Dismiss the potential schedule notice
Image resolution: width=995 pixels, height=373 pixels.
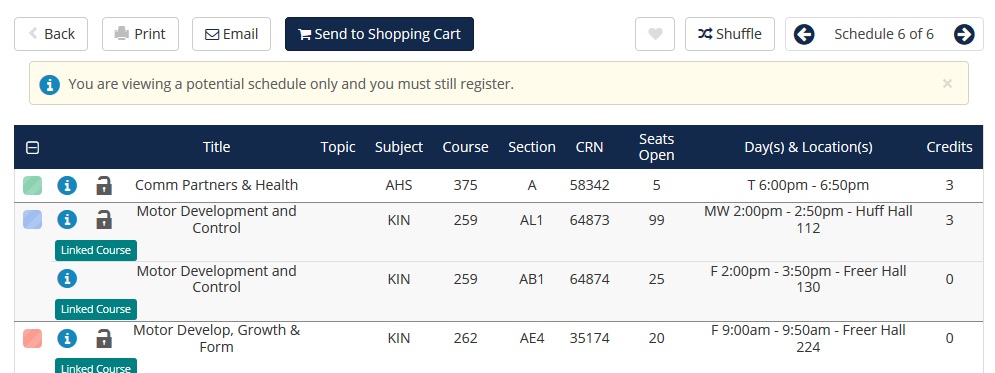[x=947, y=83]
